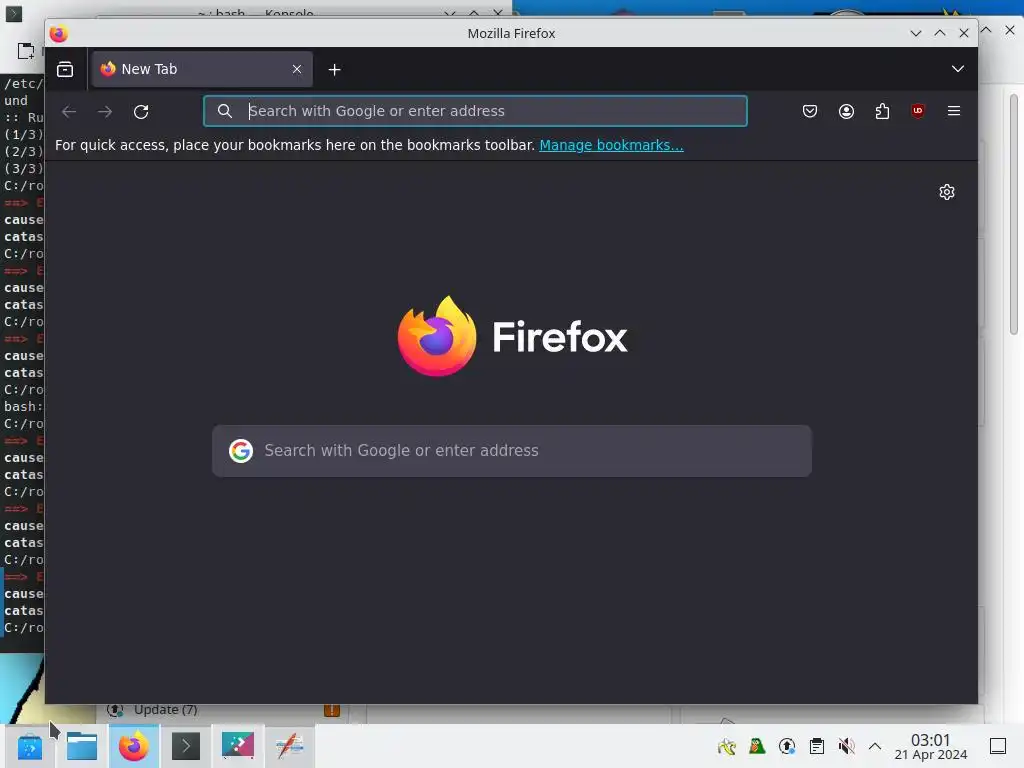
Task: Focus the address bar search field
Action: (475, 111)
